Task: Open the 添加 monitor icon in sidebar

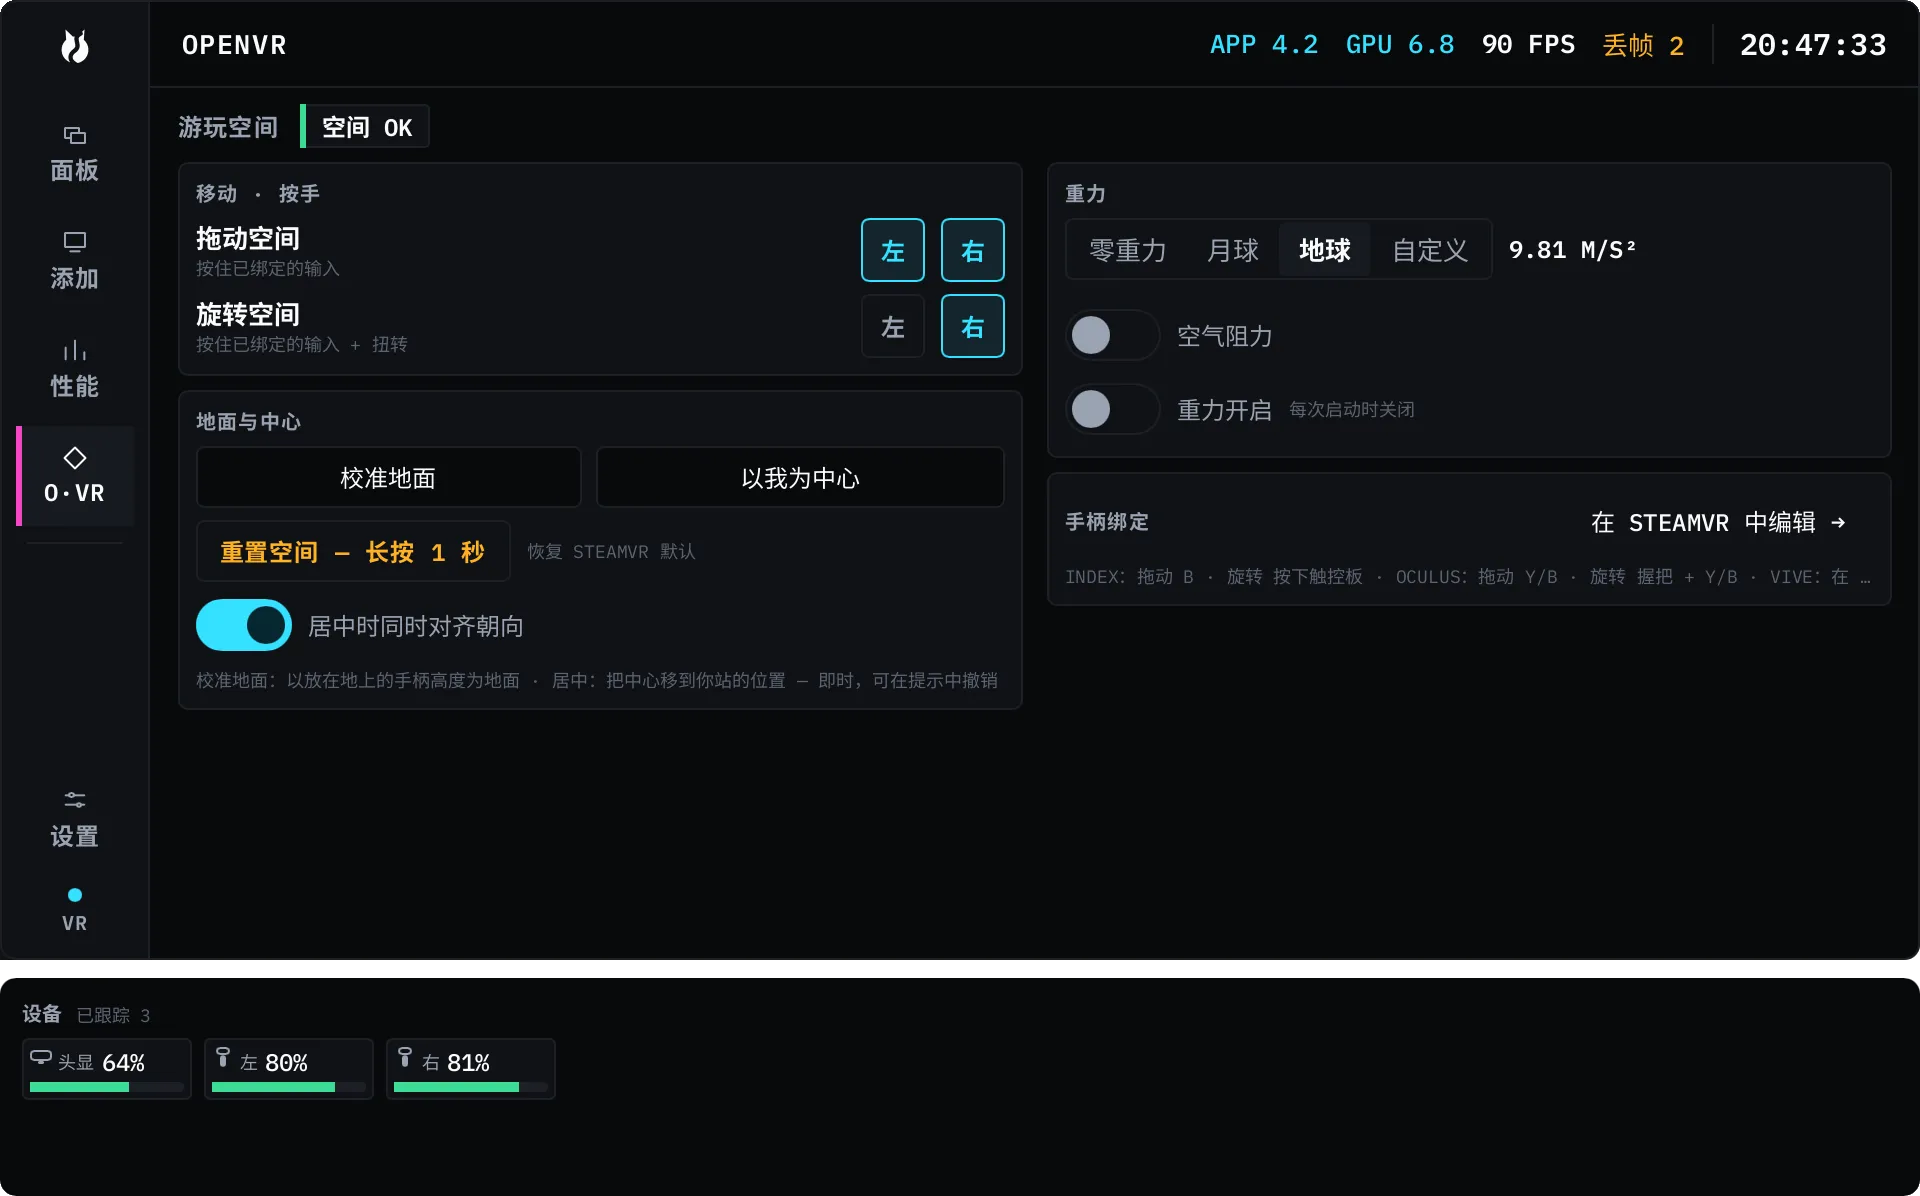Action: (75, 242)
